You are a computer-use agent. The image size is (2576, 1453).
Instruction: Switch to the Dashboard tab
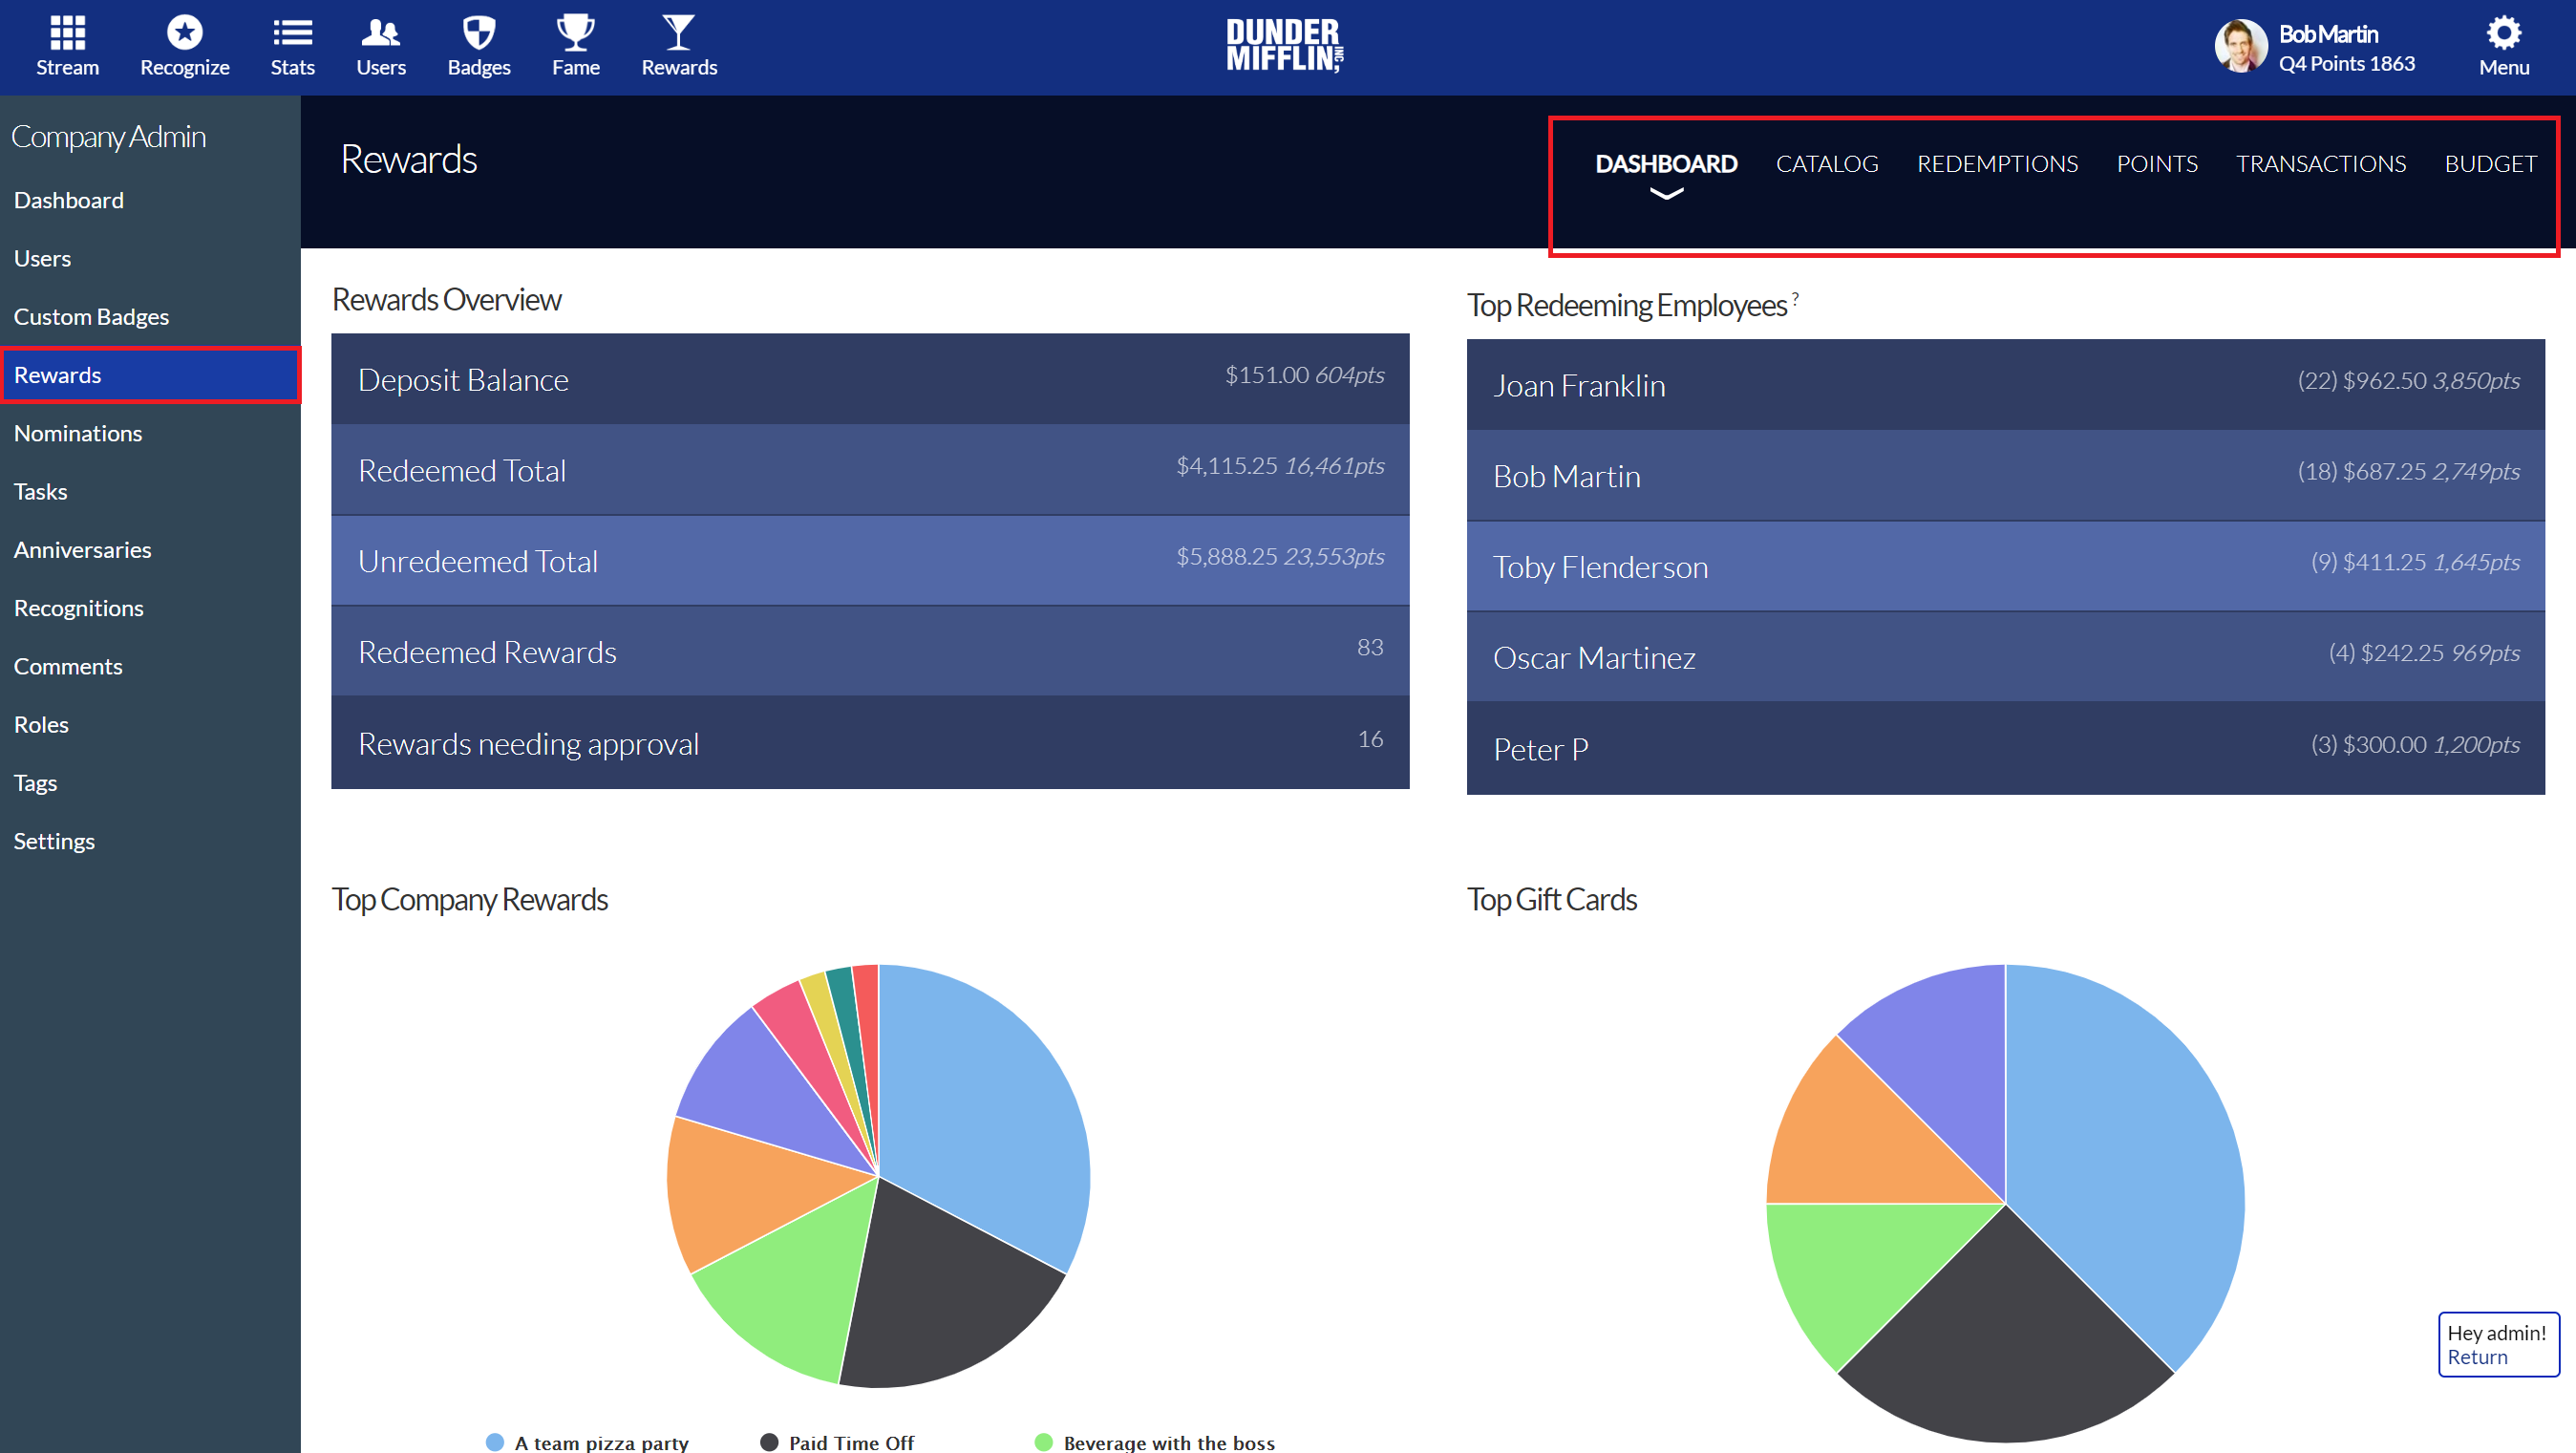click(x=1665, y=163)
